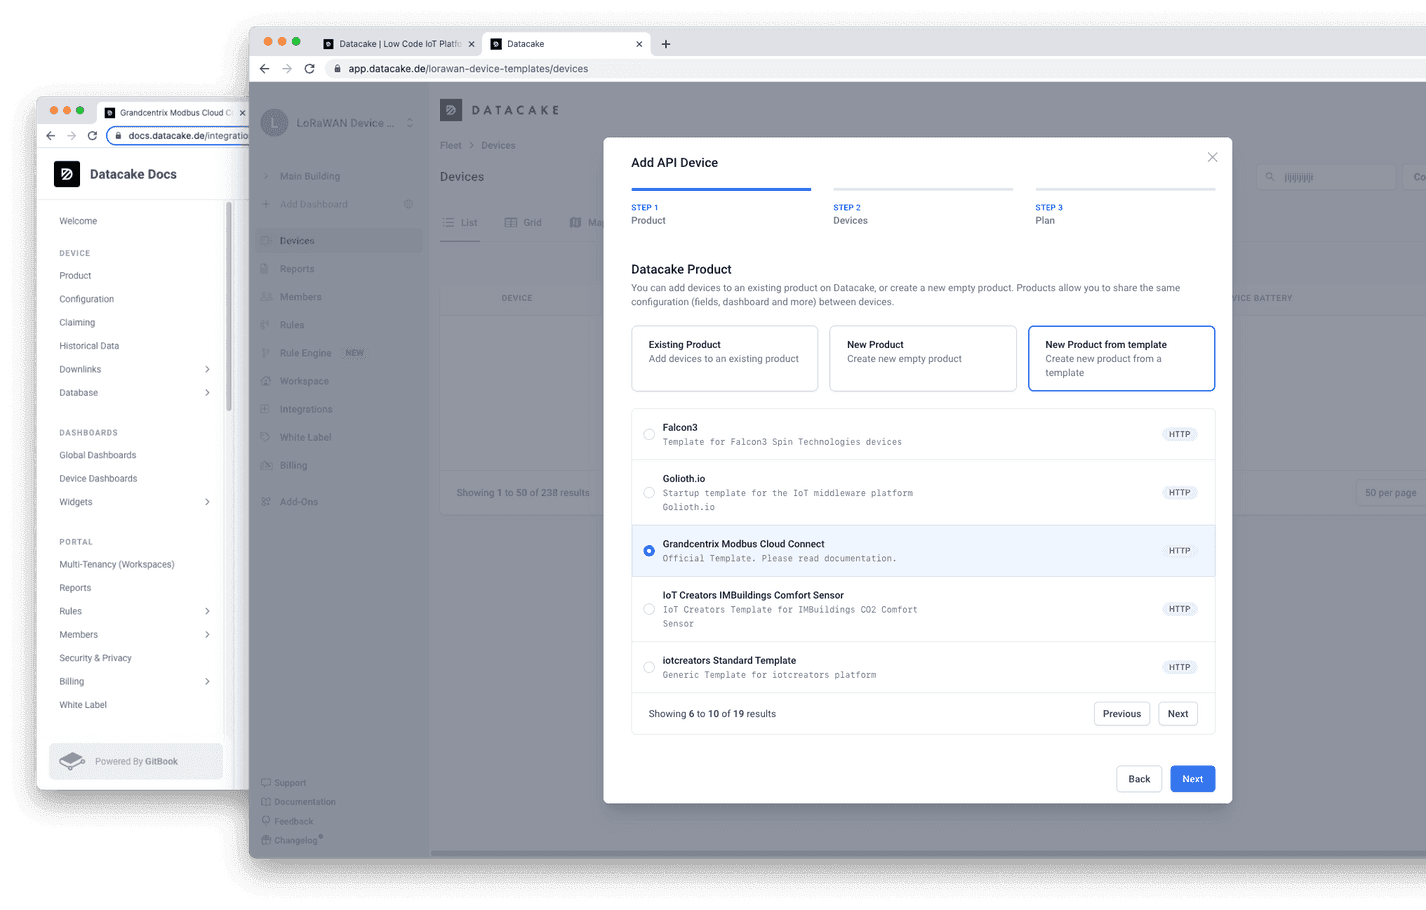Click back arrow in the Docs browser window
The width and height of the screenshot is (1426, 910).
(51, 135)
